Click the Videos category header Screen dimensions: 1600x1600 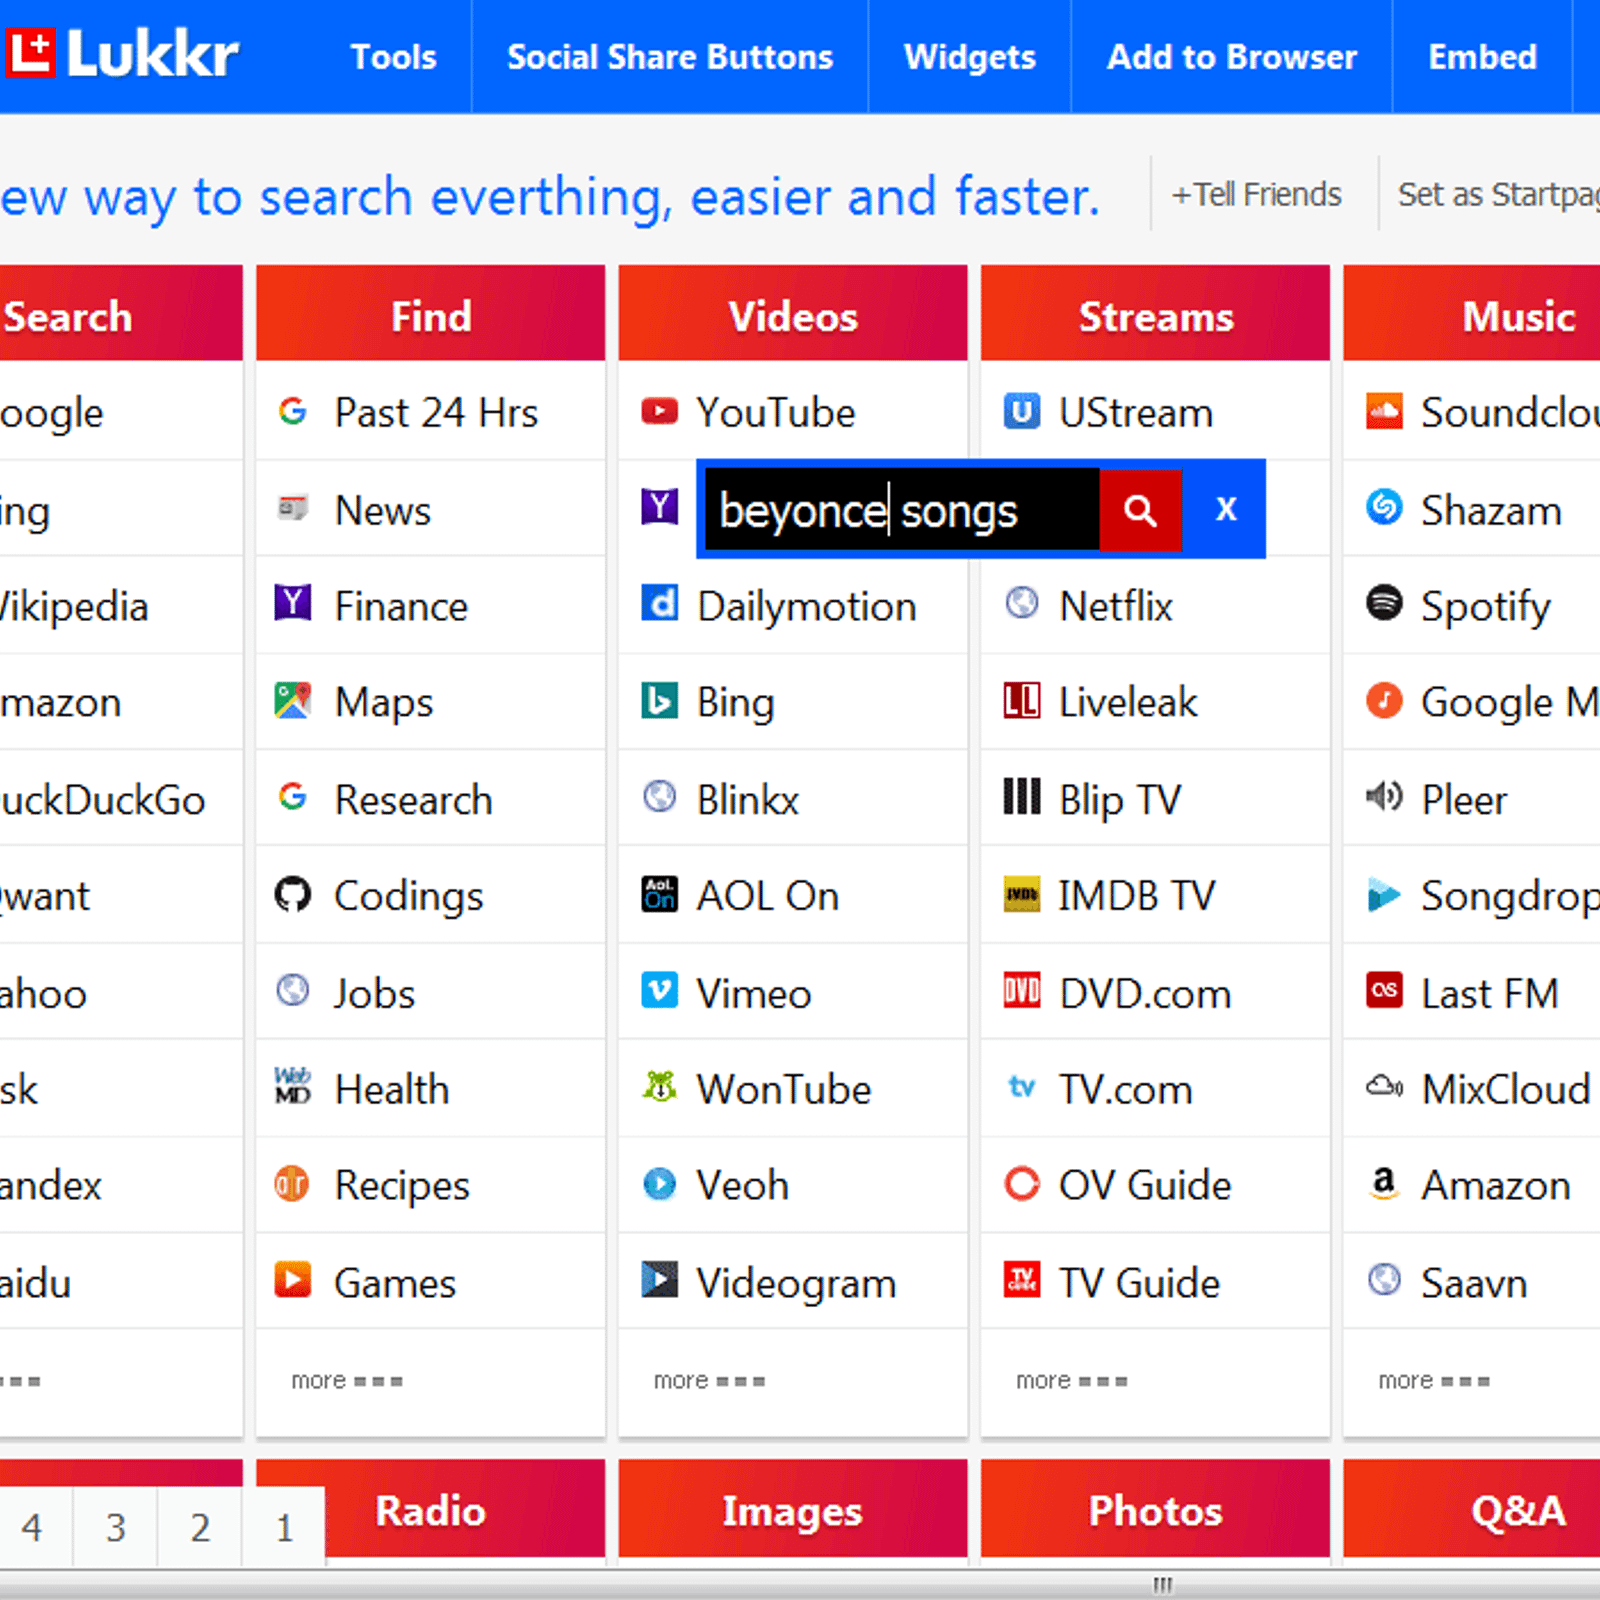[793, 314]
